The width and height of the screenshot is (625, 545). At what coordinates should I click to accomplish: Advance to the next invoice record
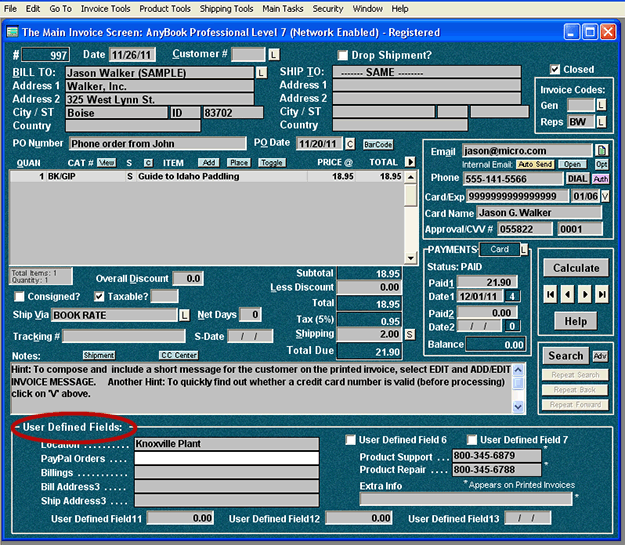(x=584, y=294)
